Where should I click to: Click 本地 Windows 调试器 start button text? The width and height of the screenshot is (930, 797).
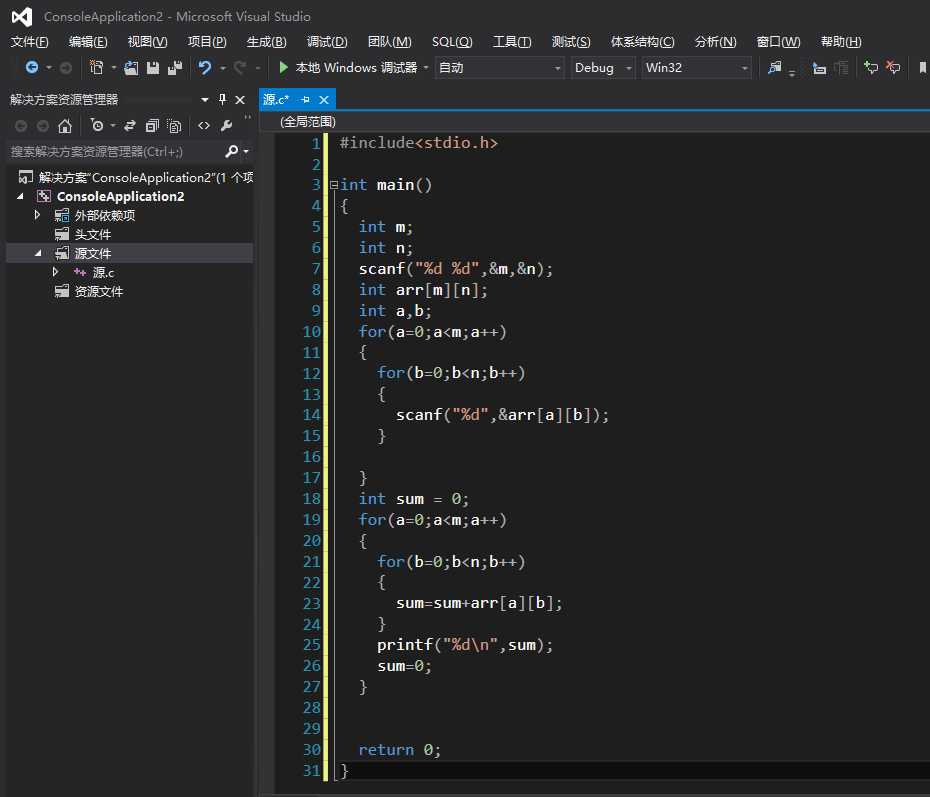pyautogui.click(x=356, y=68)
